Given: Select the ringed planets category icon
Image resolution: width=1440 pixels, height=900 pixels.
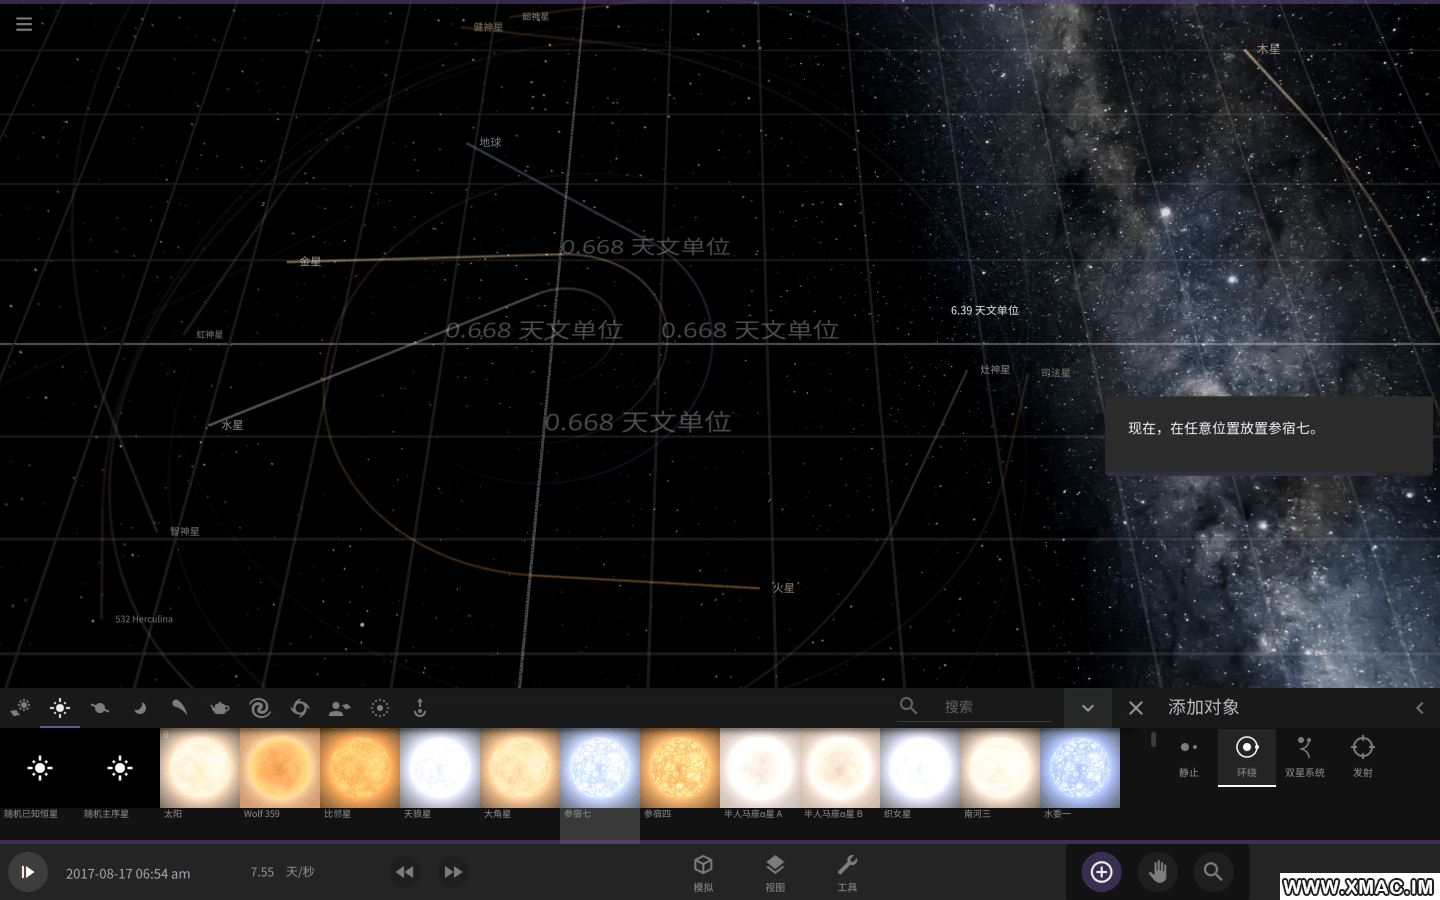Looking at the screenshot, I should click(x=100, y=708).
